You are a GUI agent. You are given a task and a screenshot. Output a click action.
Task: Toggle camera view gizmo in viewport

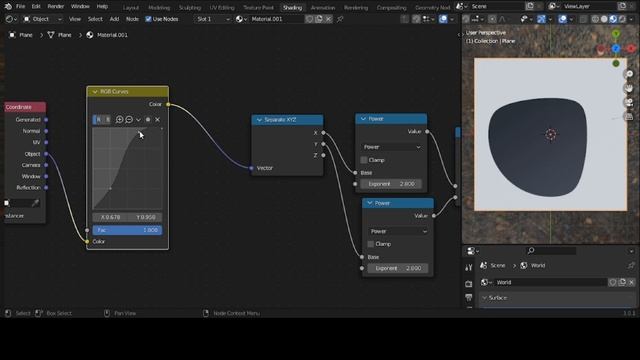pos(629,102)
